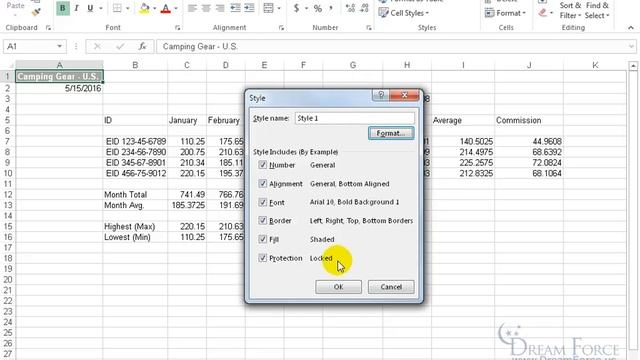Image resolution: width=640 pixels, height=360 pixels.
Task: Select the 'EID 123-45-6789' cell
Action: coord(135,142)
